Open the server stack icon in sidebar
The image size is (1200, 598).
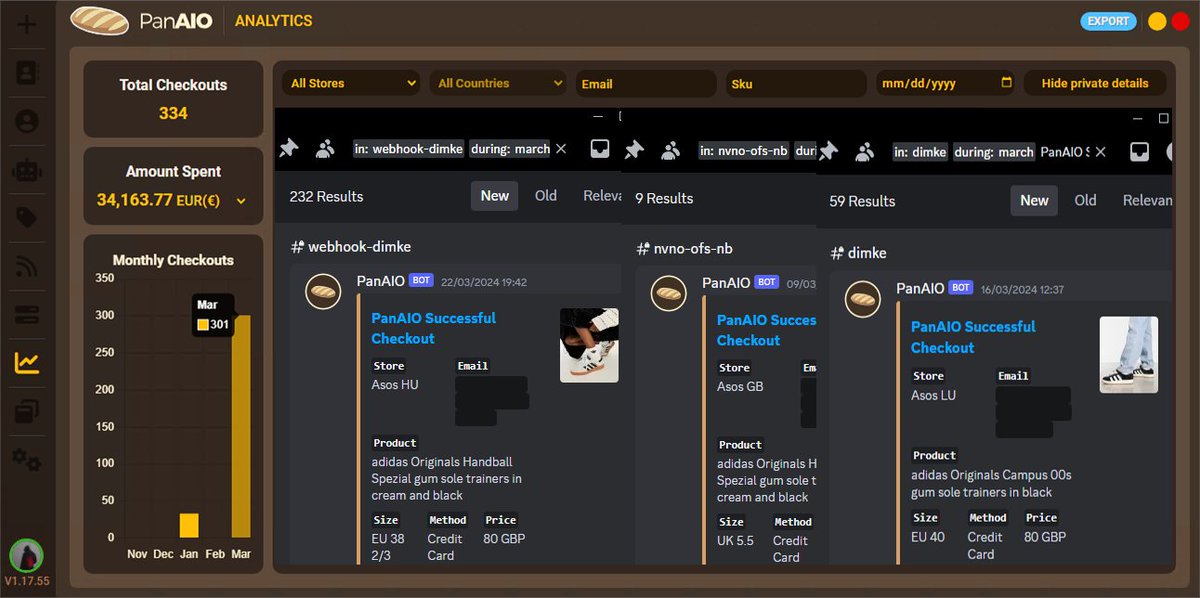pyautogui.click(x=27, y=315)
